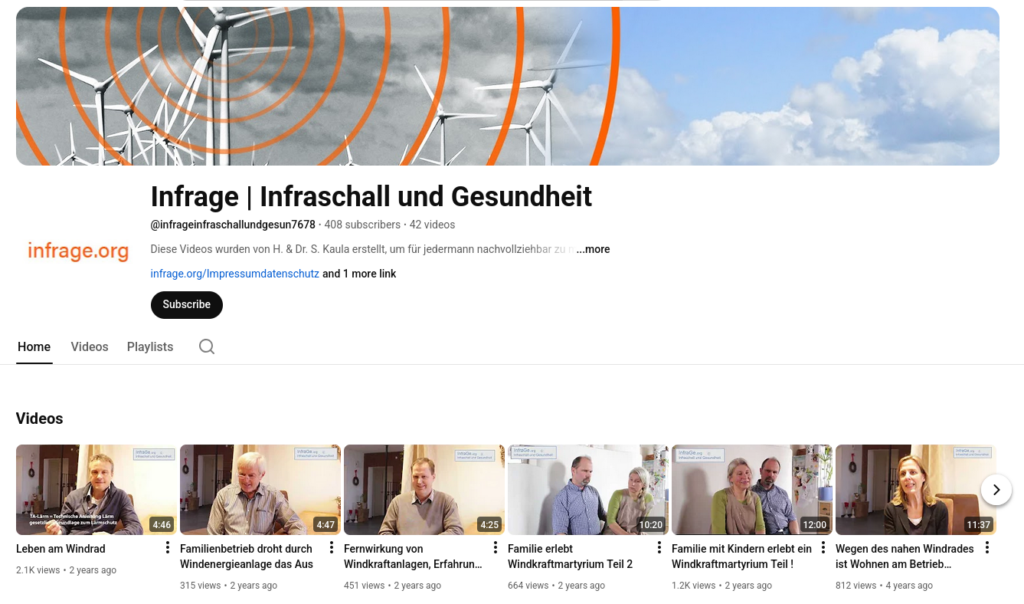Open video title Familie erlebt Windkraftmartyrium Teil 2
The image size is (1024, 604).
(570, 556)
